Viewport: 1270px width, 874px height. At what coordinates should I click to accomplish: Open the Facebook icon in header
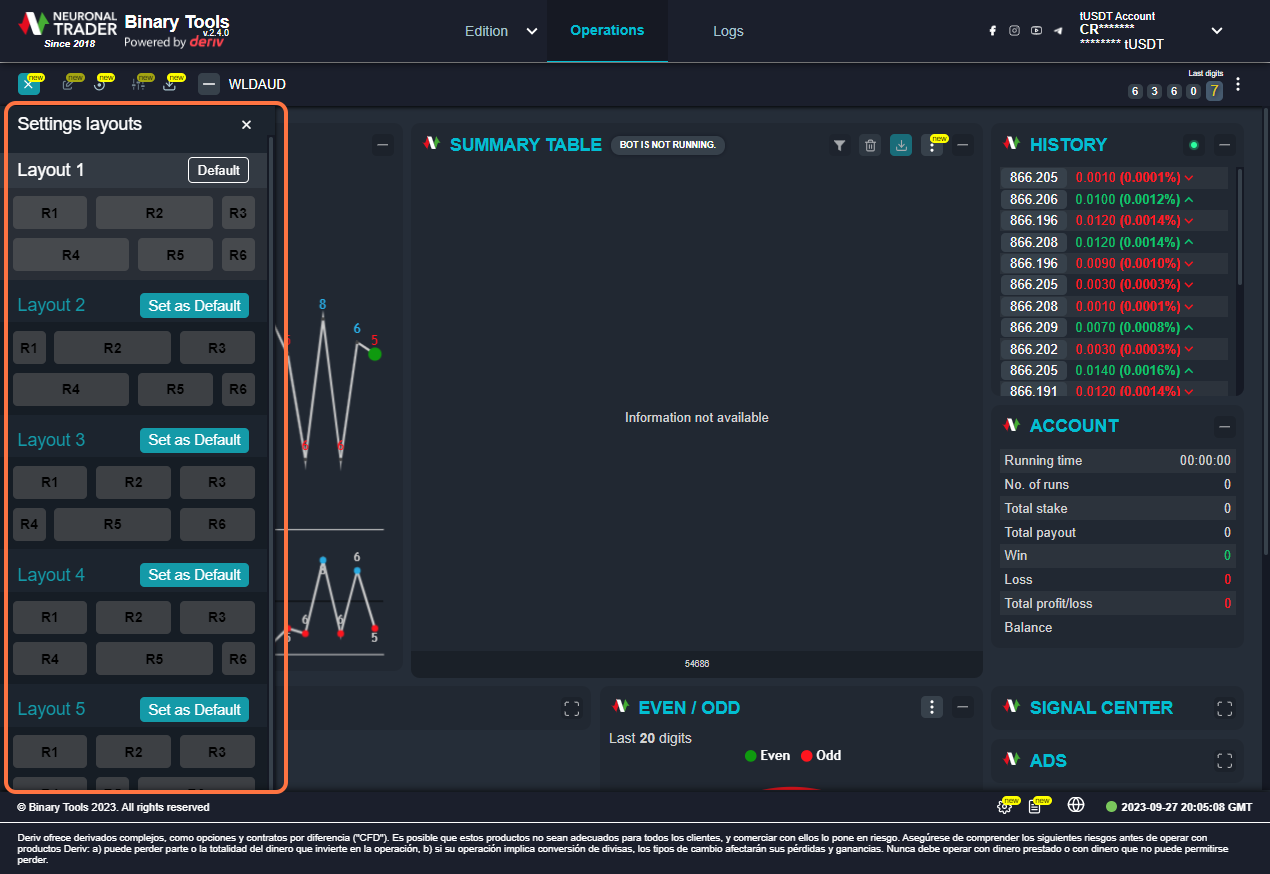[x=992, y=31]
